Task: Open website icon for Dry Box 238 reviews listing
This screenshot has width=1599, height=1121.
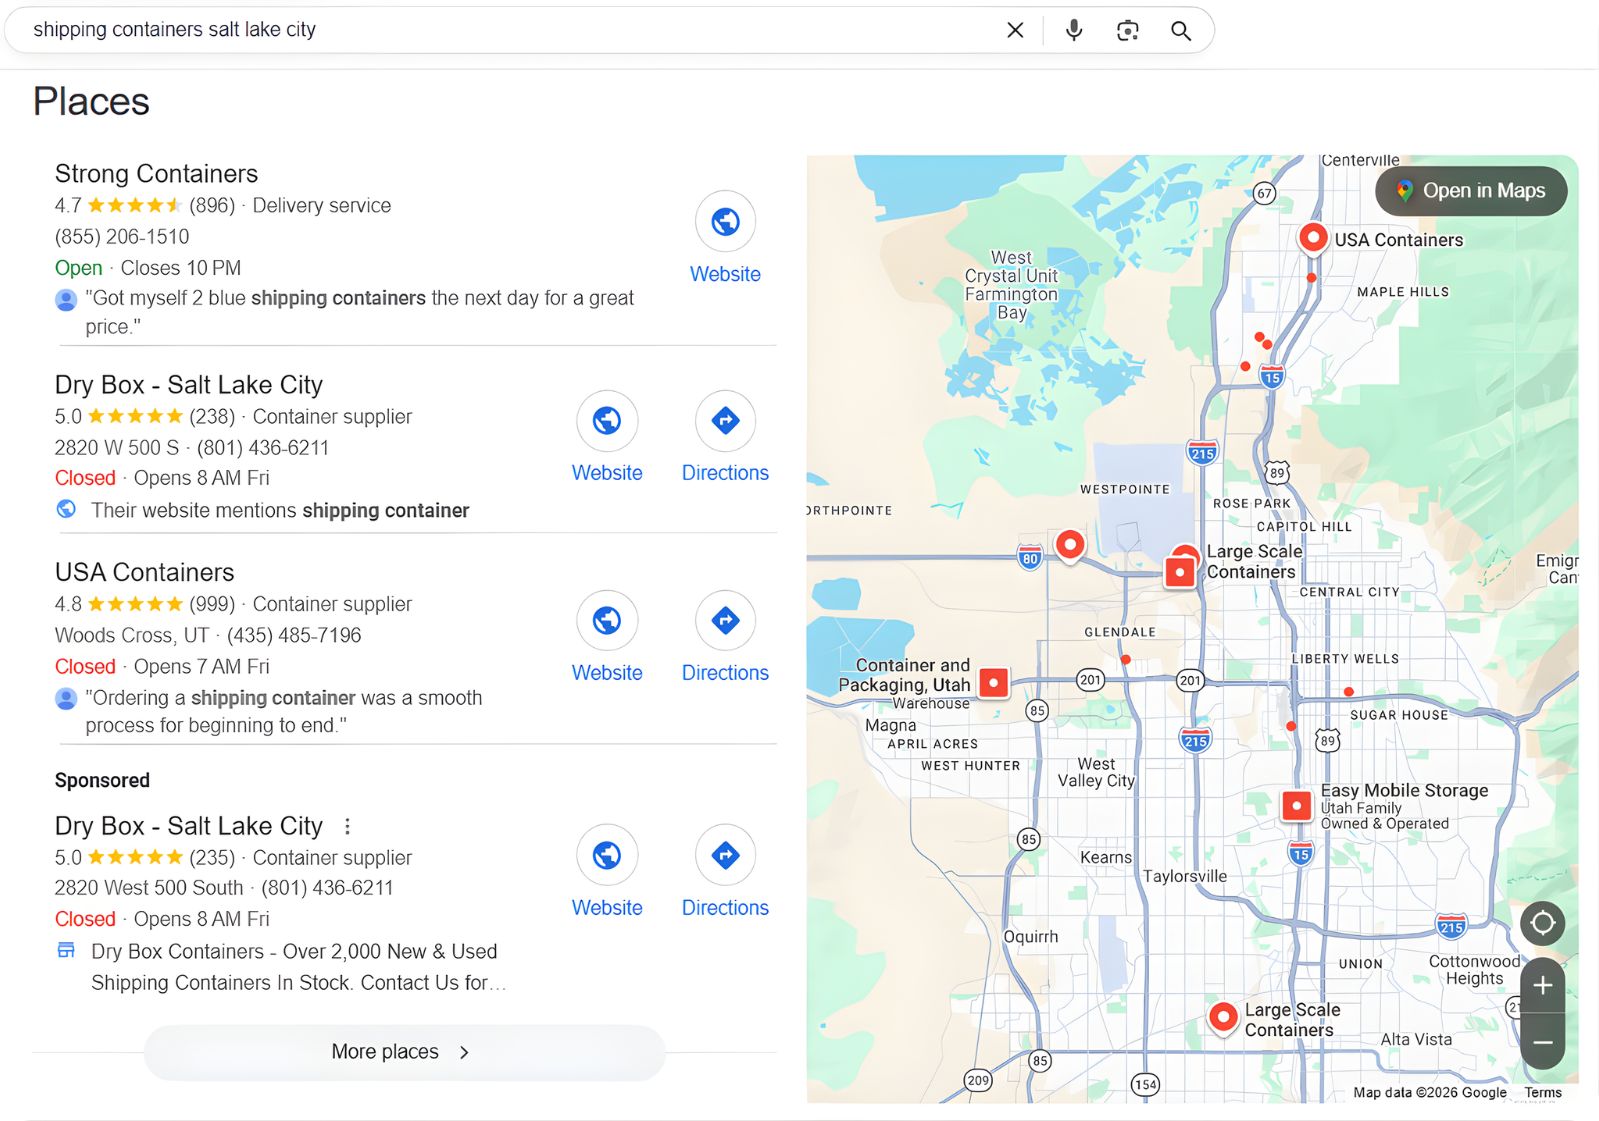Action: (607, 420)
